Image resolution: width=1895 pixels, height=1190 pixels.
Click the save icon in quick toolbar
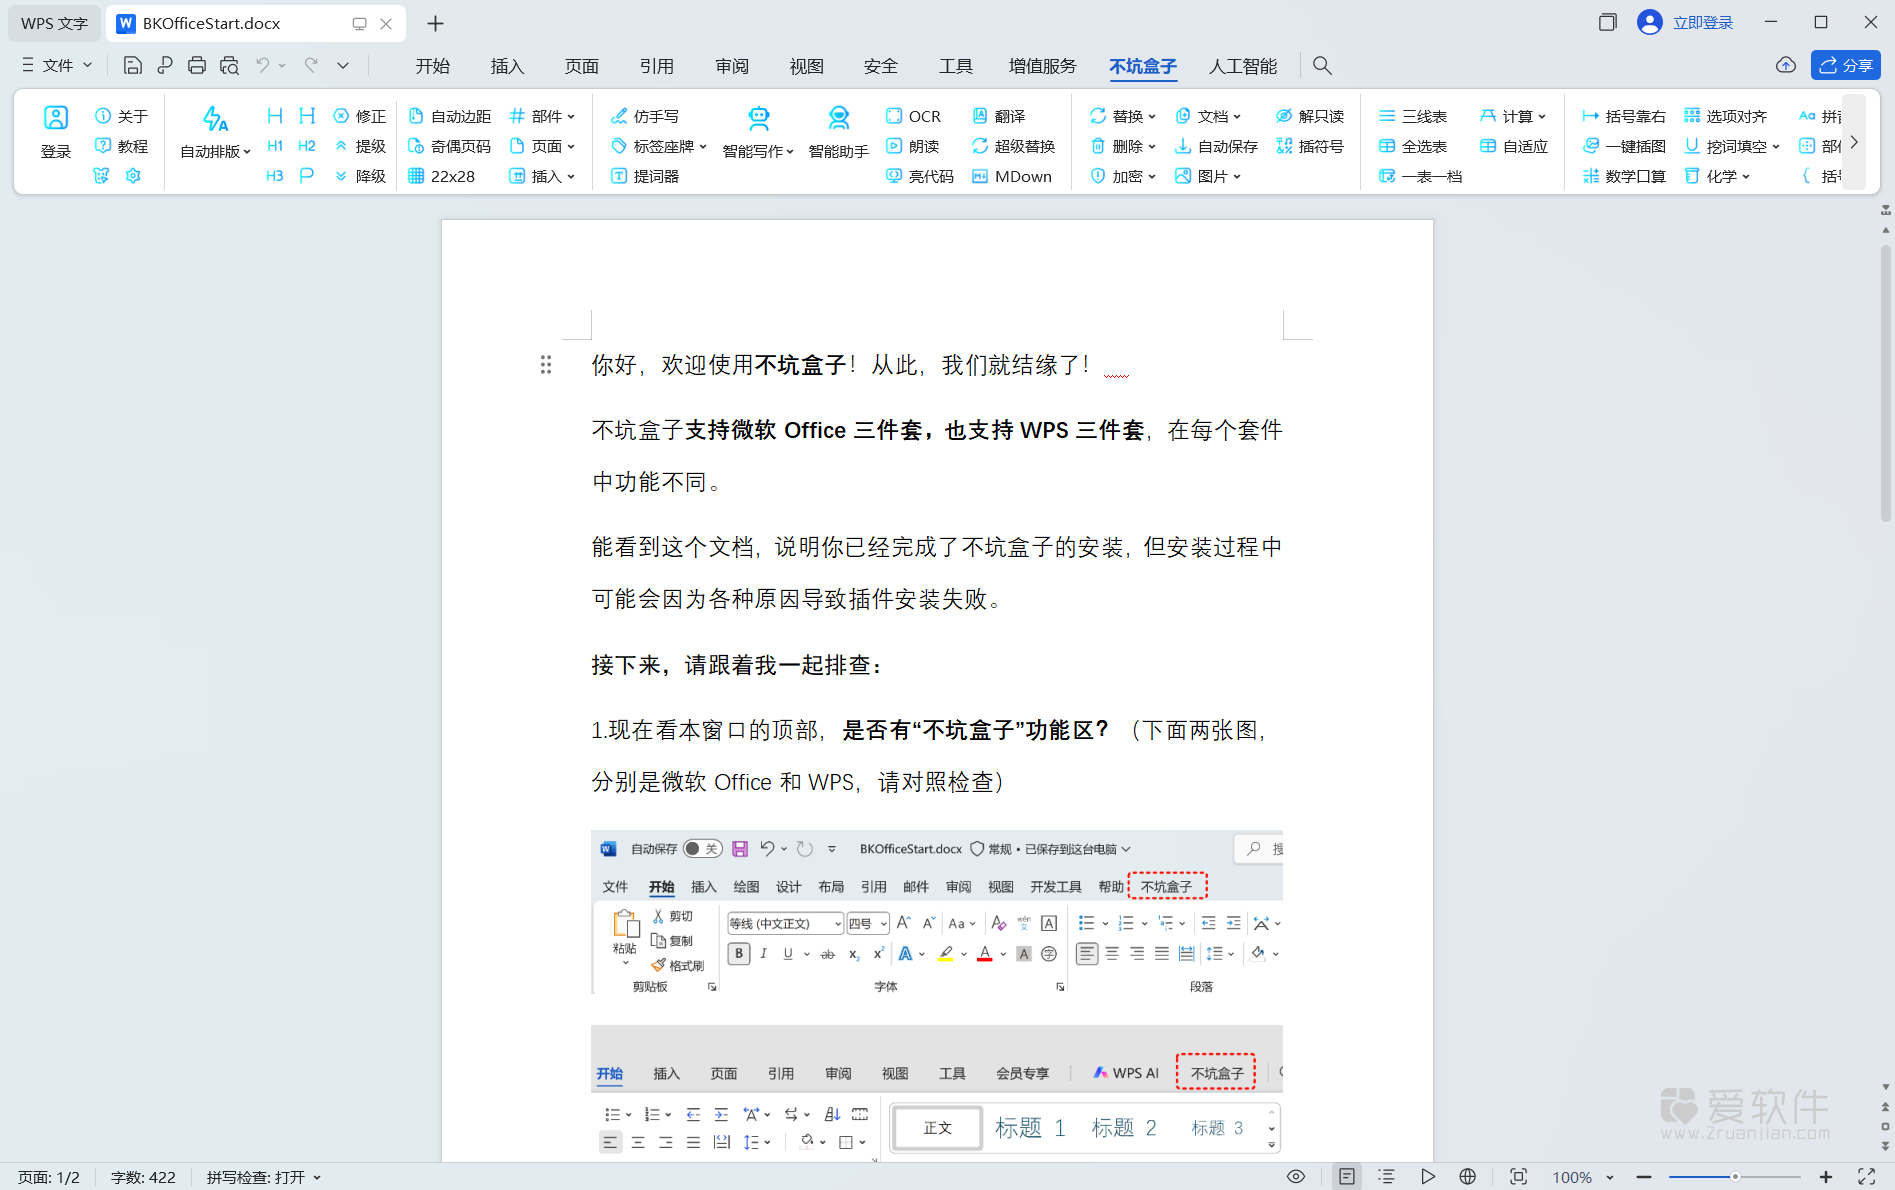(132, 65)
